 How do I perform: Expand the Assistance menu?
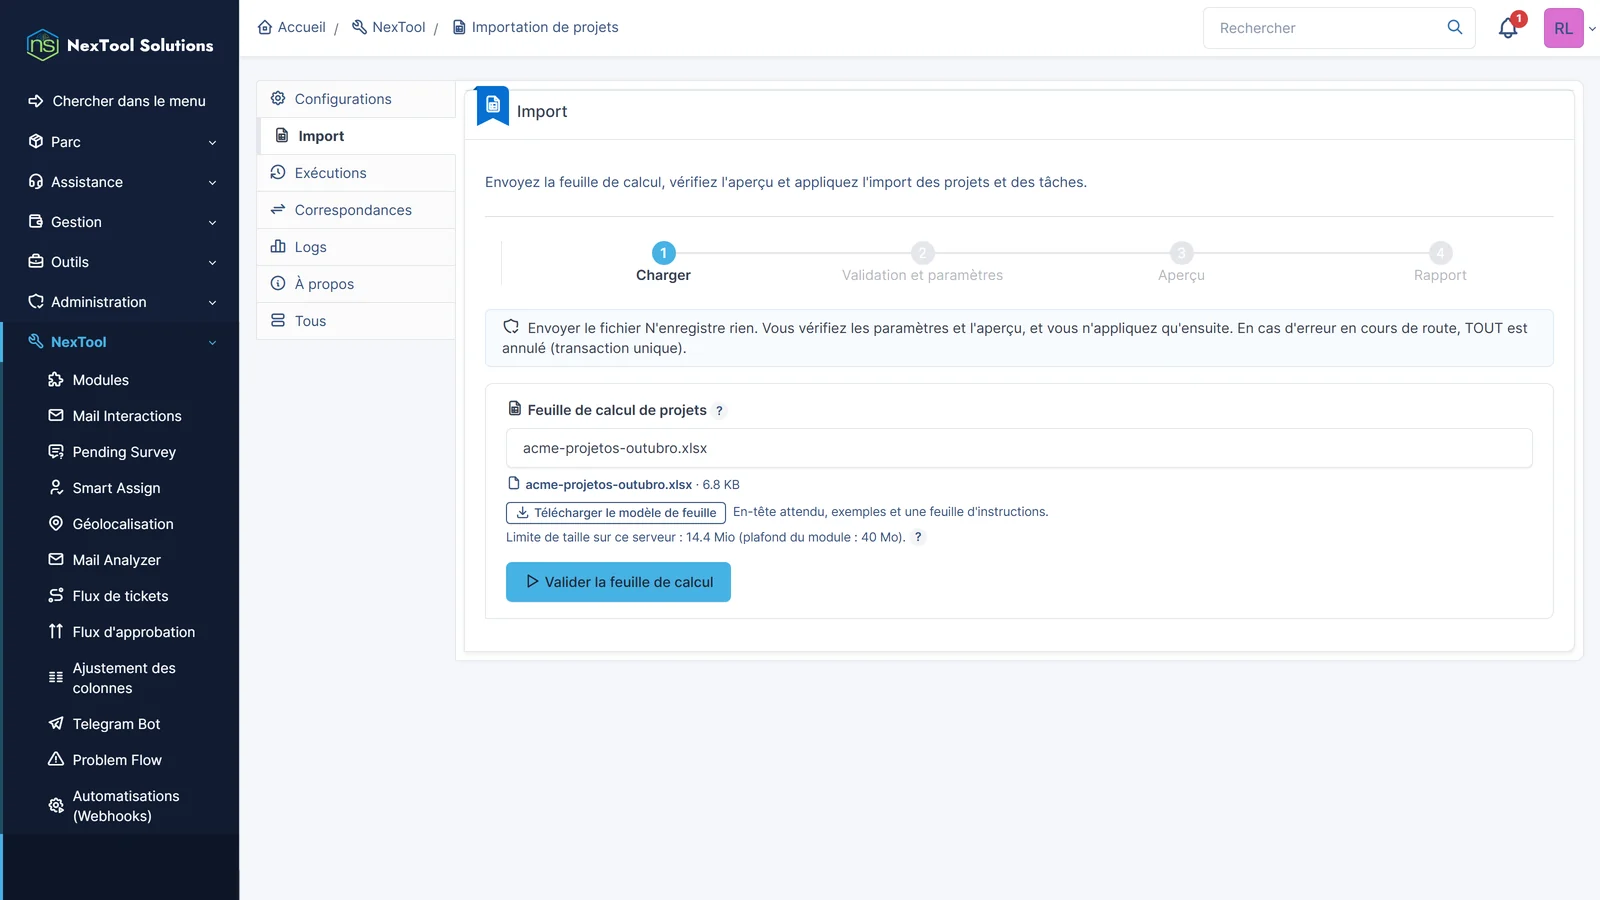(120, 182)
